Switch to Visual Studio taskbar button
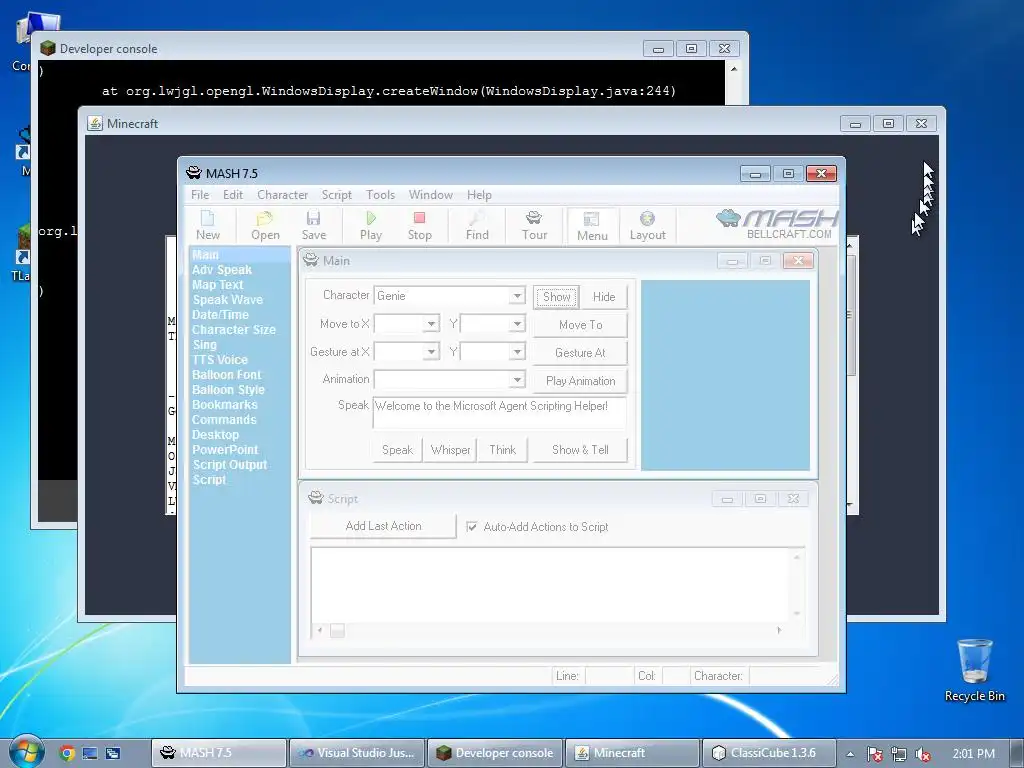Screen dimensions: 1024x768 (357, 753)
